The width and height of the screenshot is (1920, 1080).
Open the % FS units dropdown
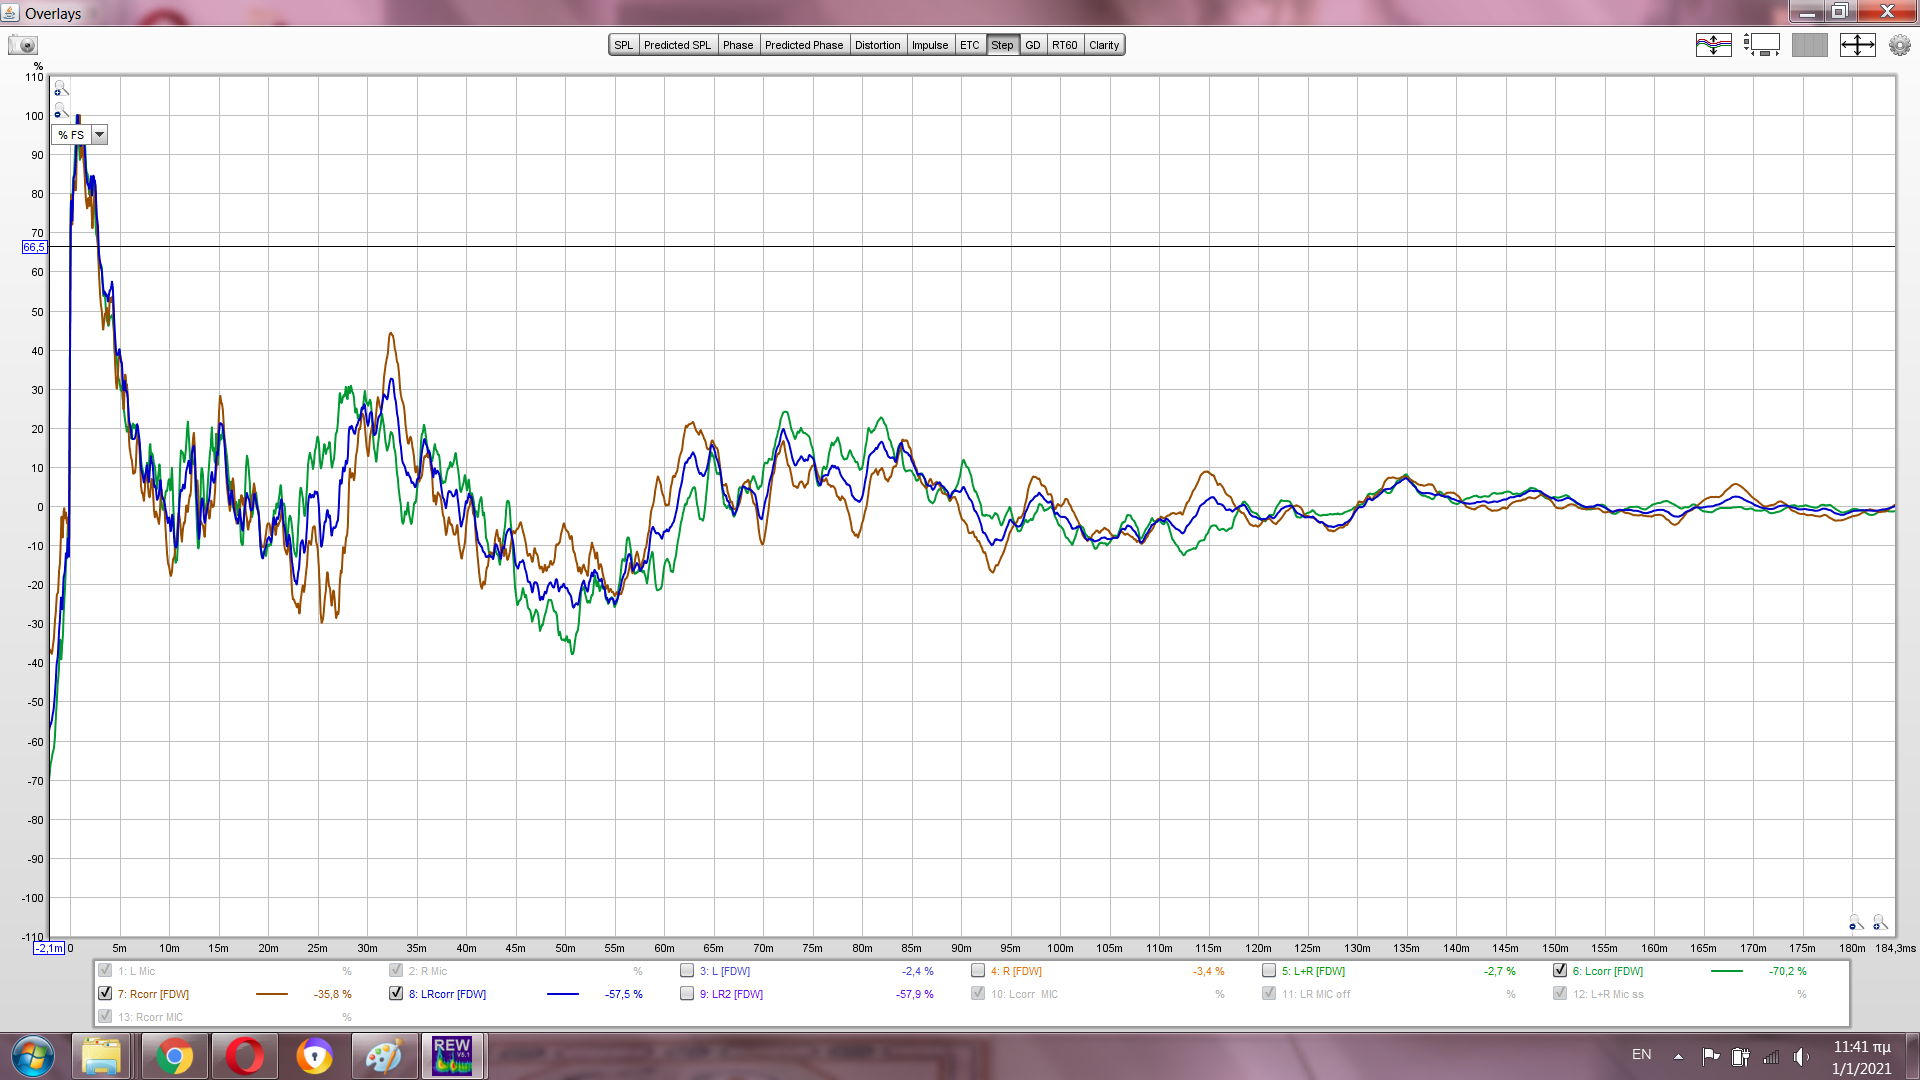coord(99,135)
